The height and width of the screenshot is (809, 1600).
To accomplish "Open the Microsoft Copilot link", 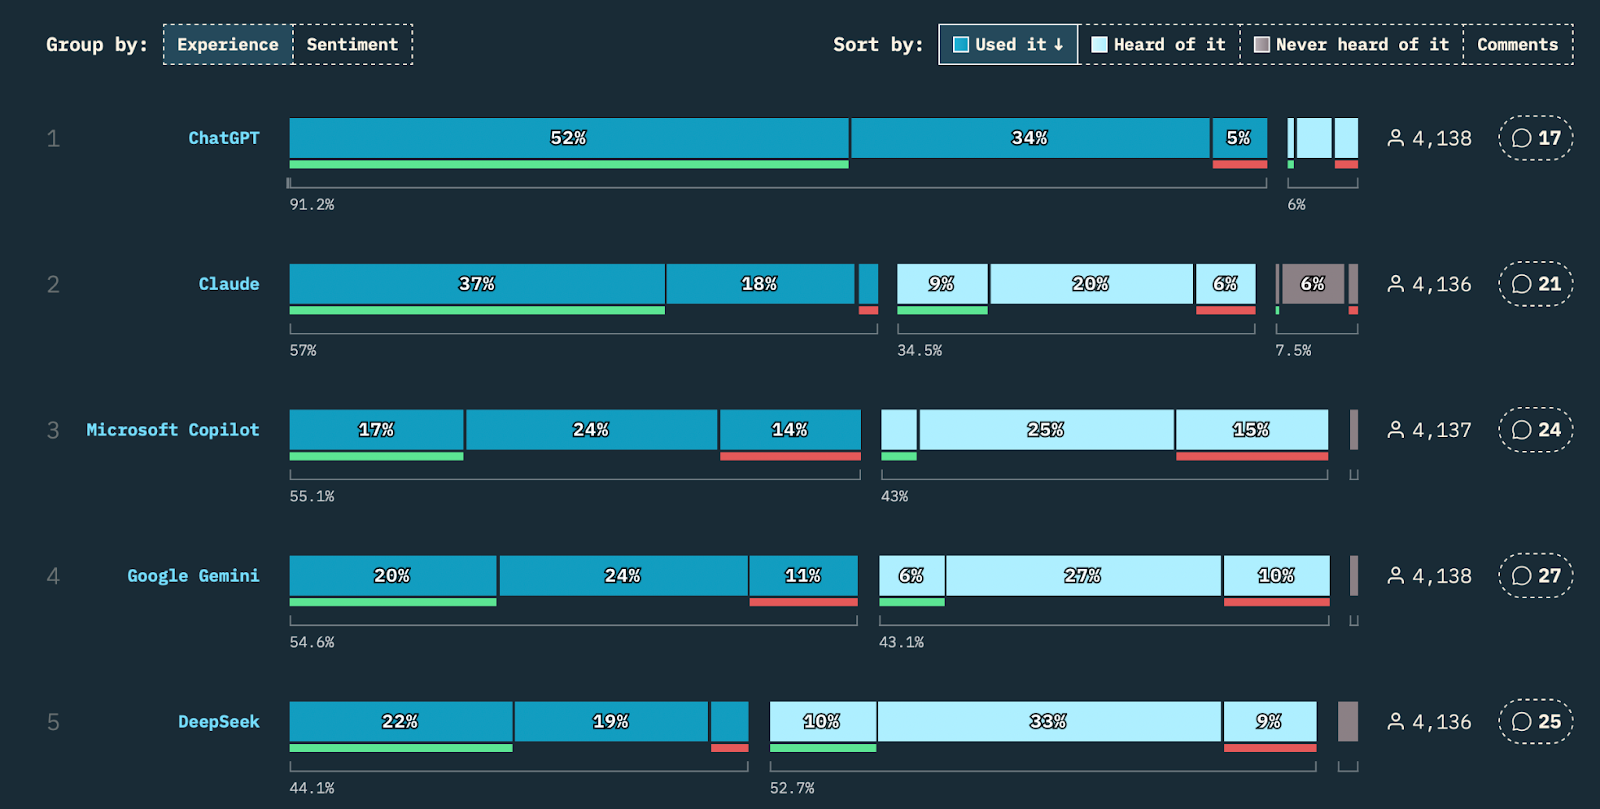I will 173,430.
